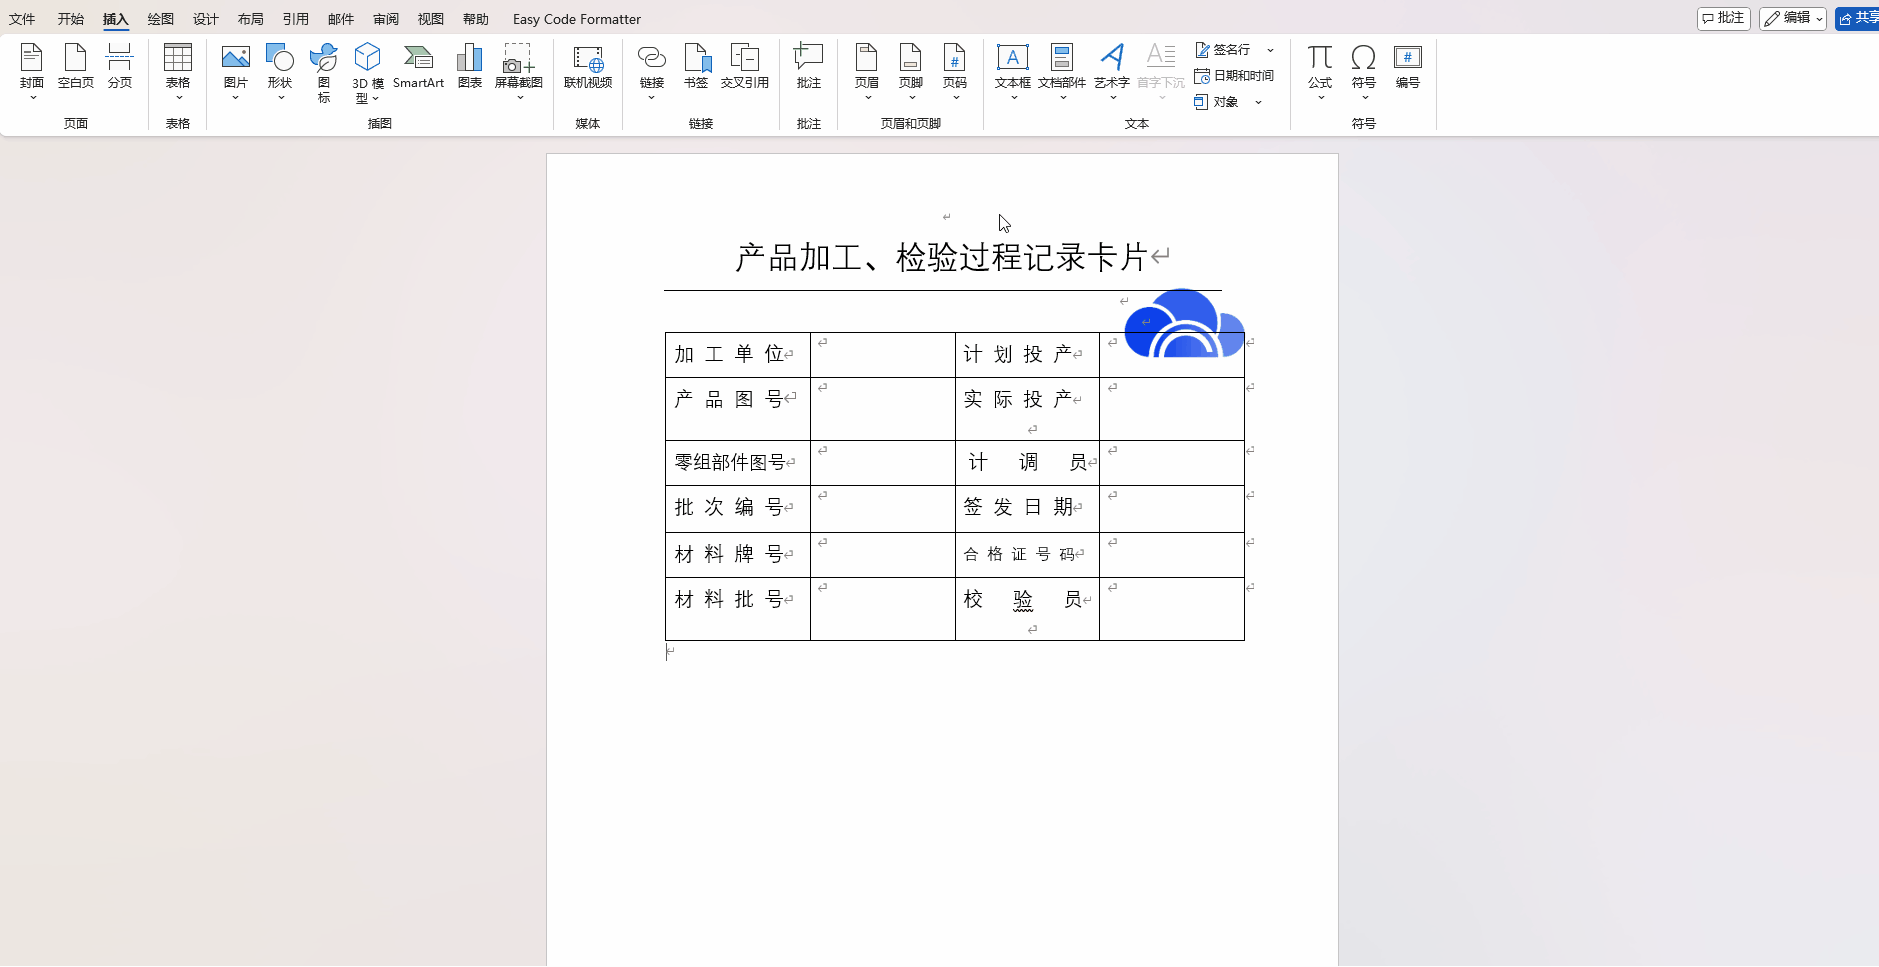The width and height of the screenshot is (1879, 967).
Task: Expand the signature line (签名行) arrow
Action: (x=1270, y=50)
